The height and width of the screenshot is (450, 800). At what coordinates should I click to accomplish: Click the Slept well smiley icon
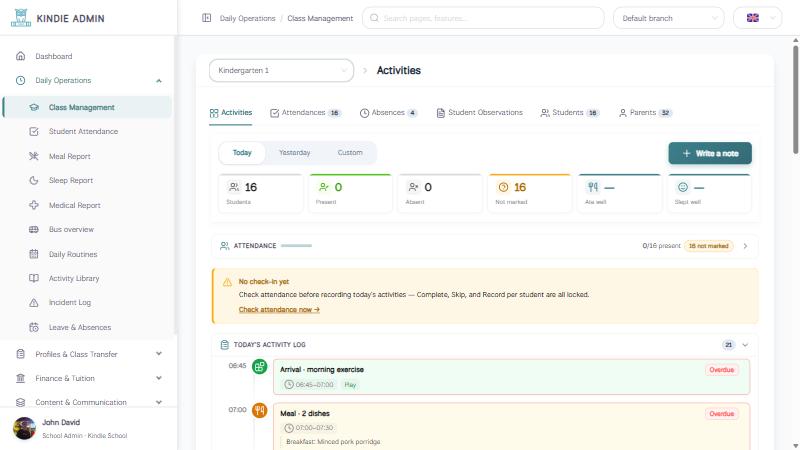pyautogui.click(x=683, y=187)
